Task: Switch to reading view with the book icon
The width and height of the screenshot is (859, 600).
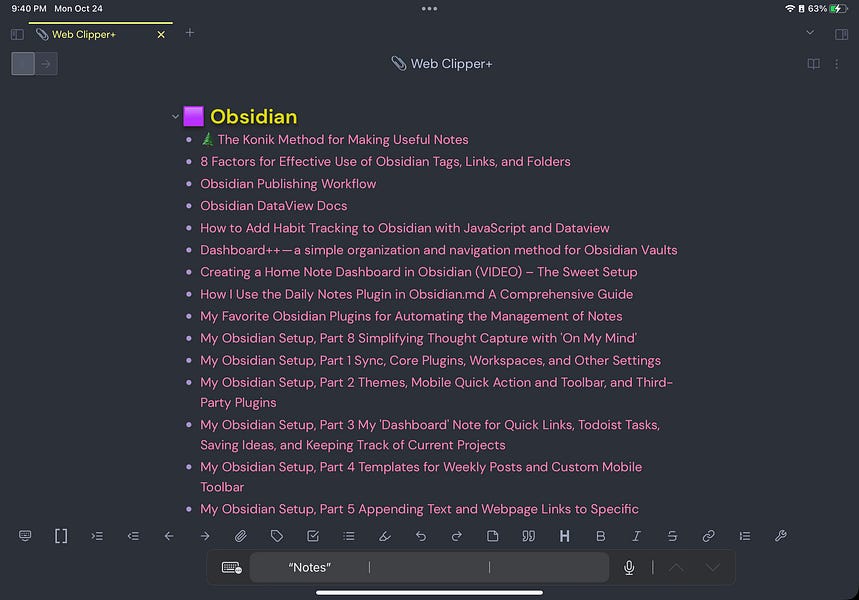Action: 813,63
